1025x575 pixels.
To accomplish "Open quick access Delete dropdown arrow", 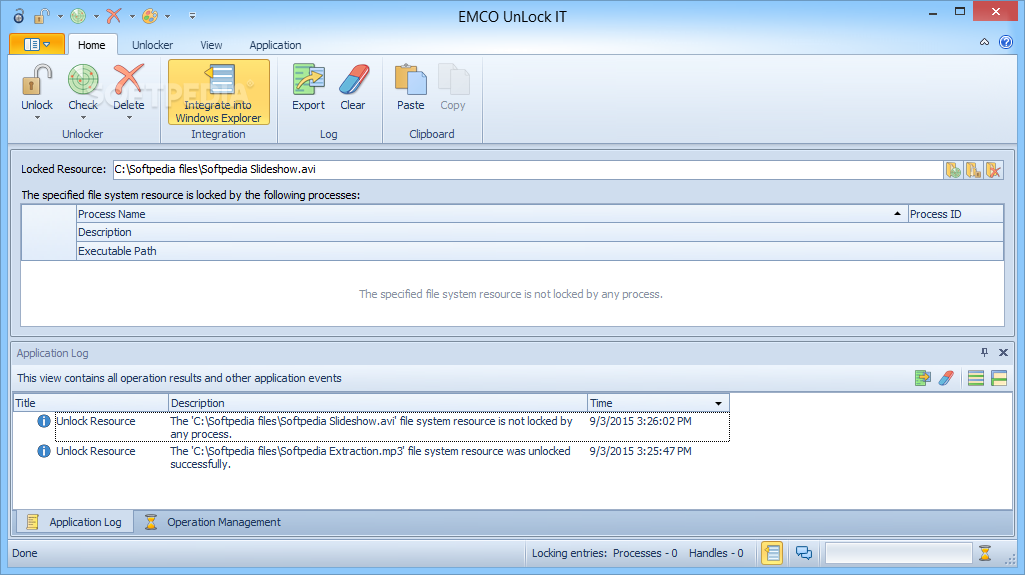I will [132, 16].
